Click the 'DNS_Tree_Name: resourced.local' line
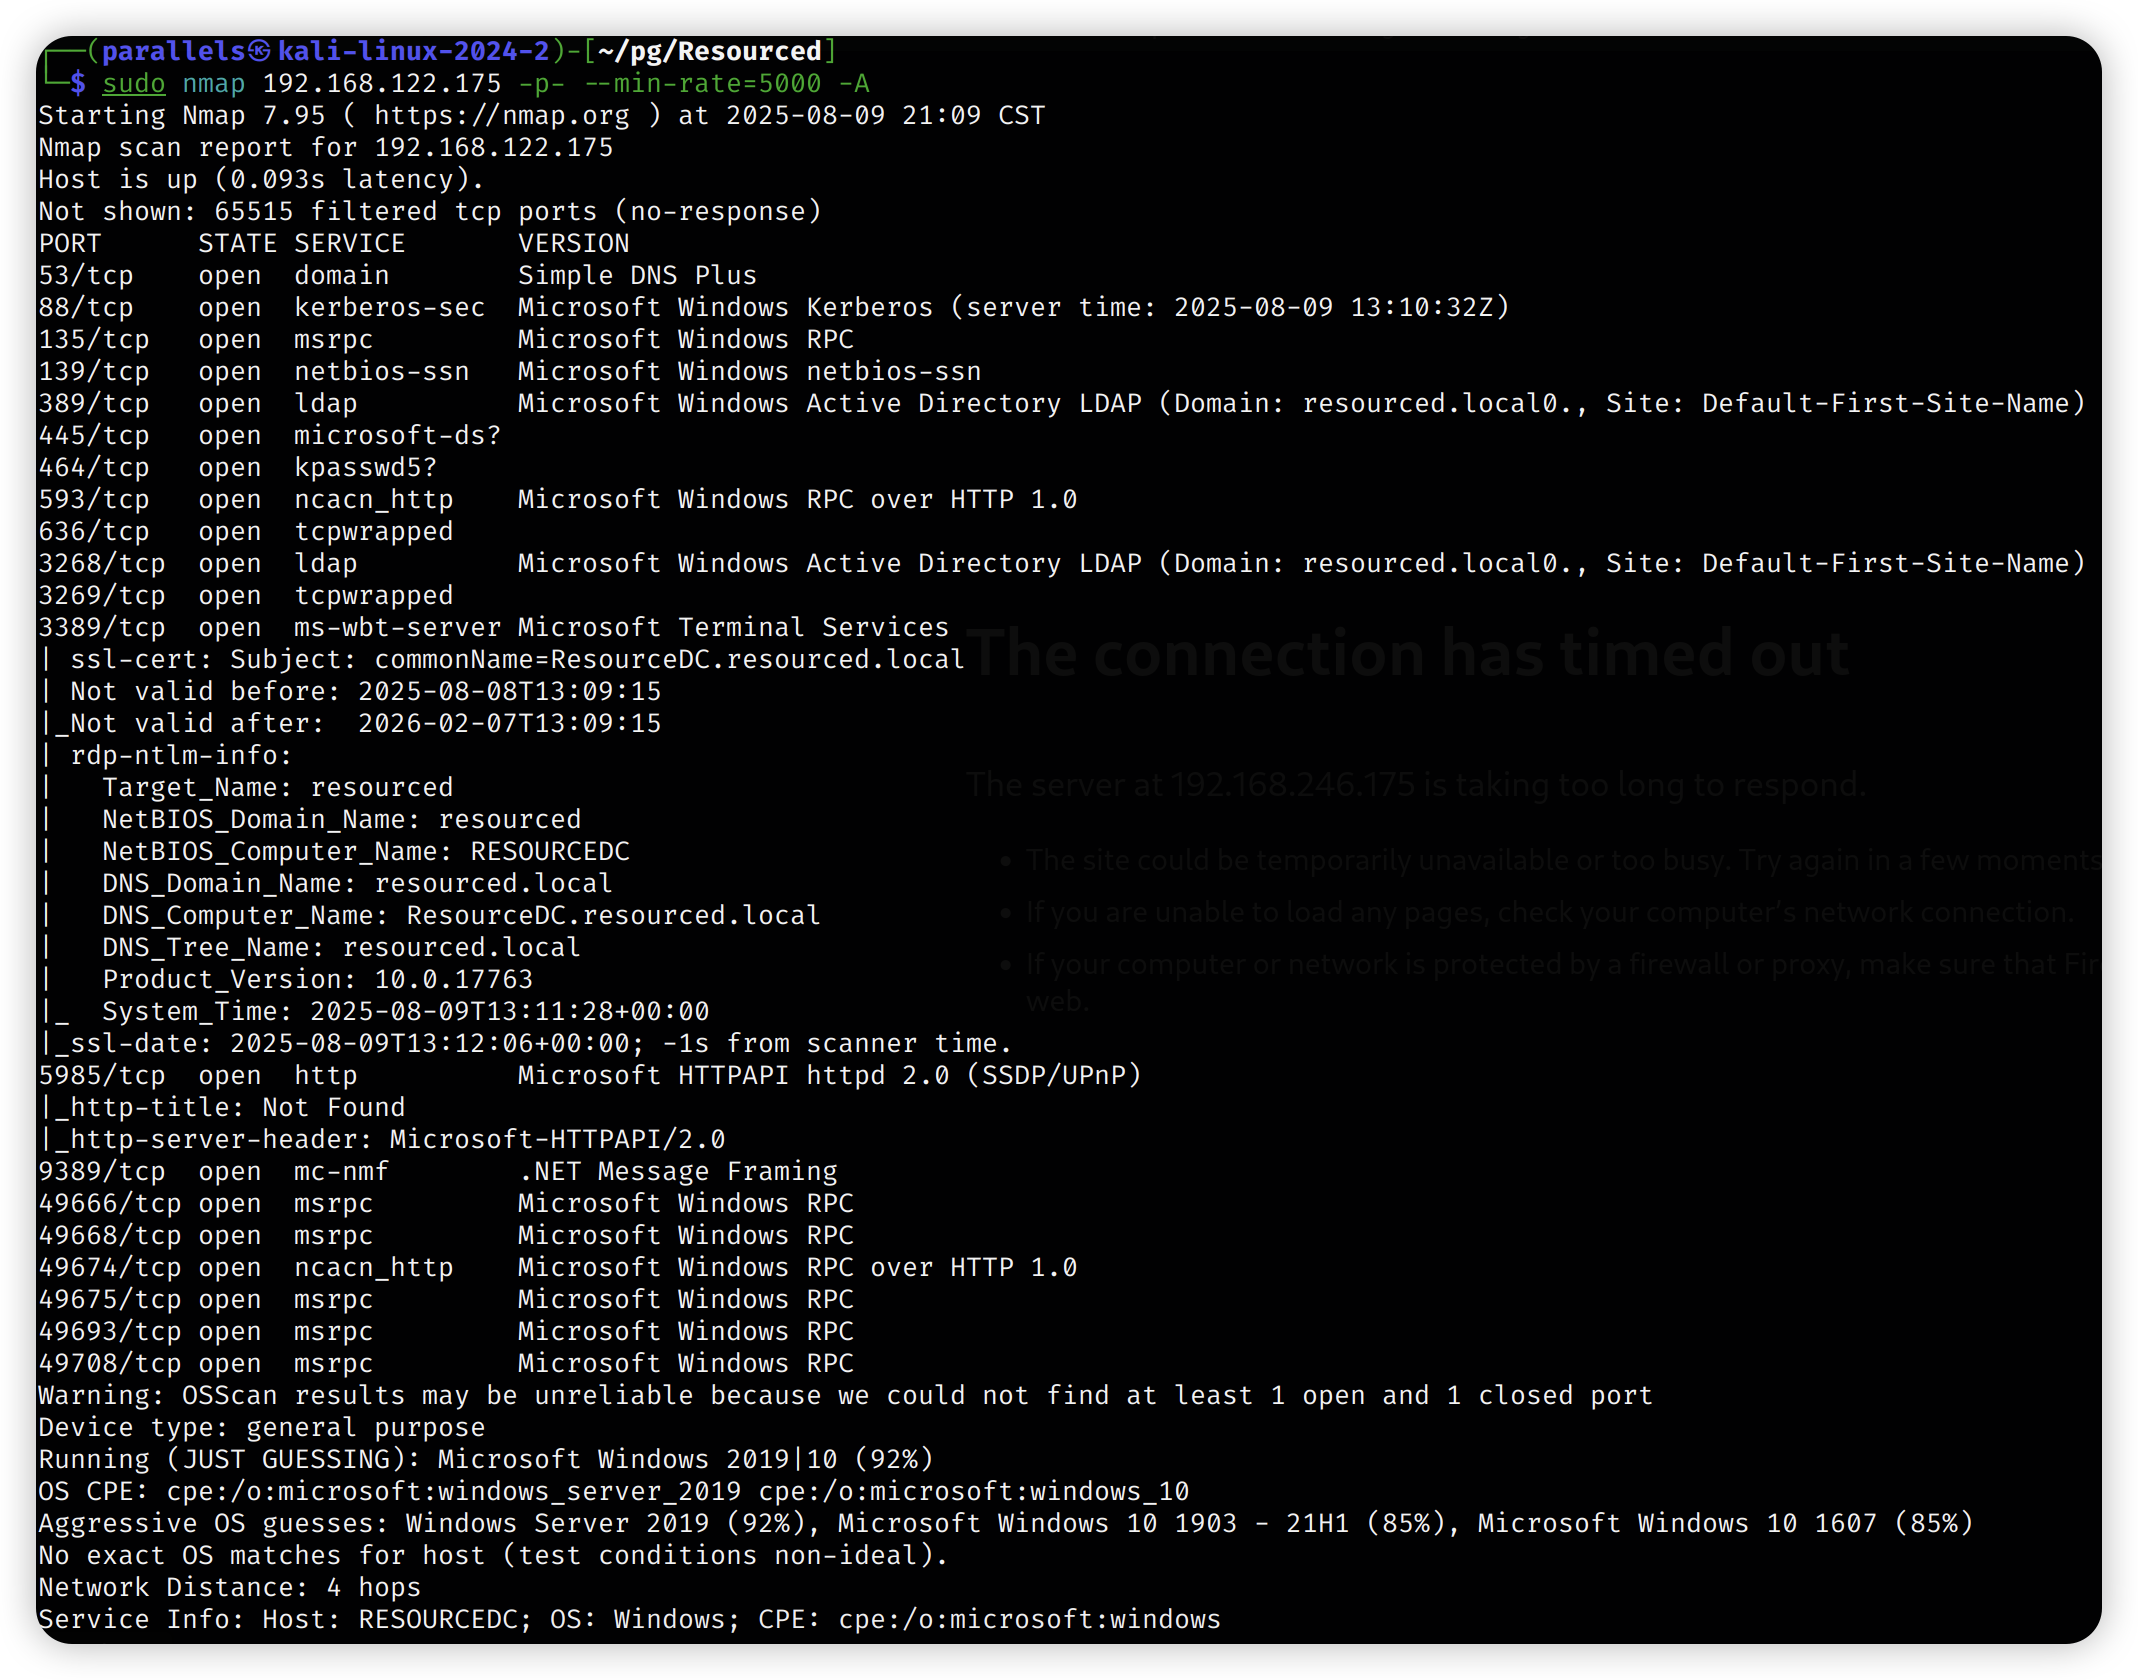The width and height of the screenshot is (2138, 1680). tap(342, 948)
